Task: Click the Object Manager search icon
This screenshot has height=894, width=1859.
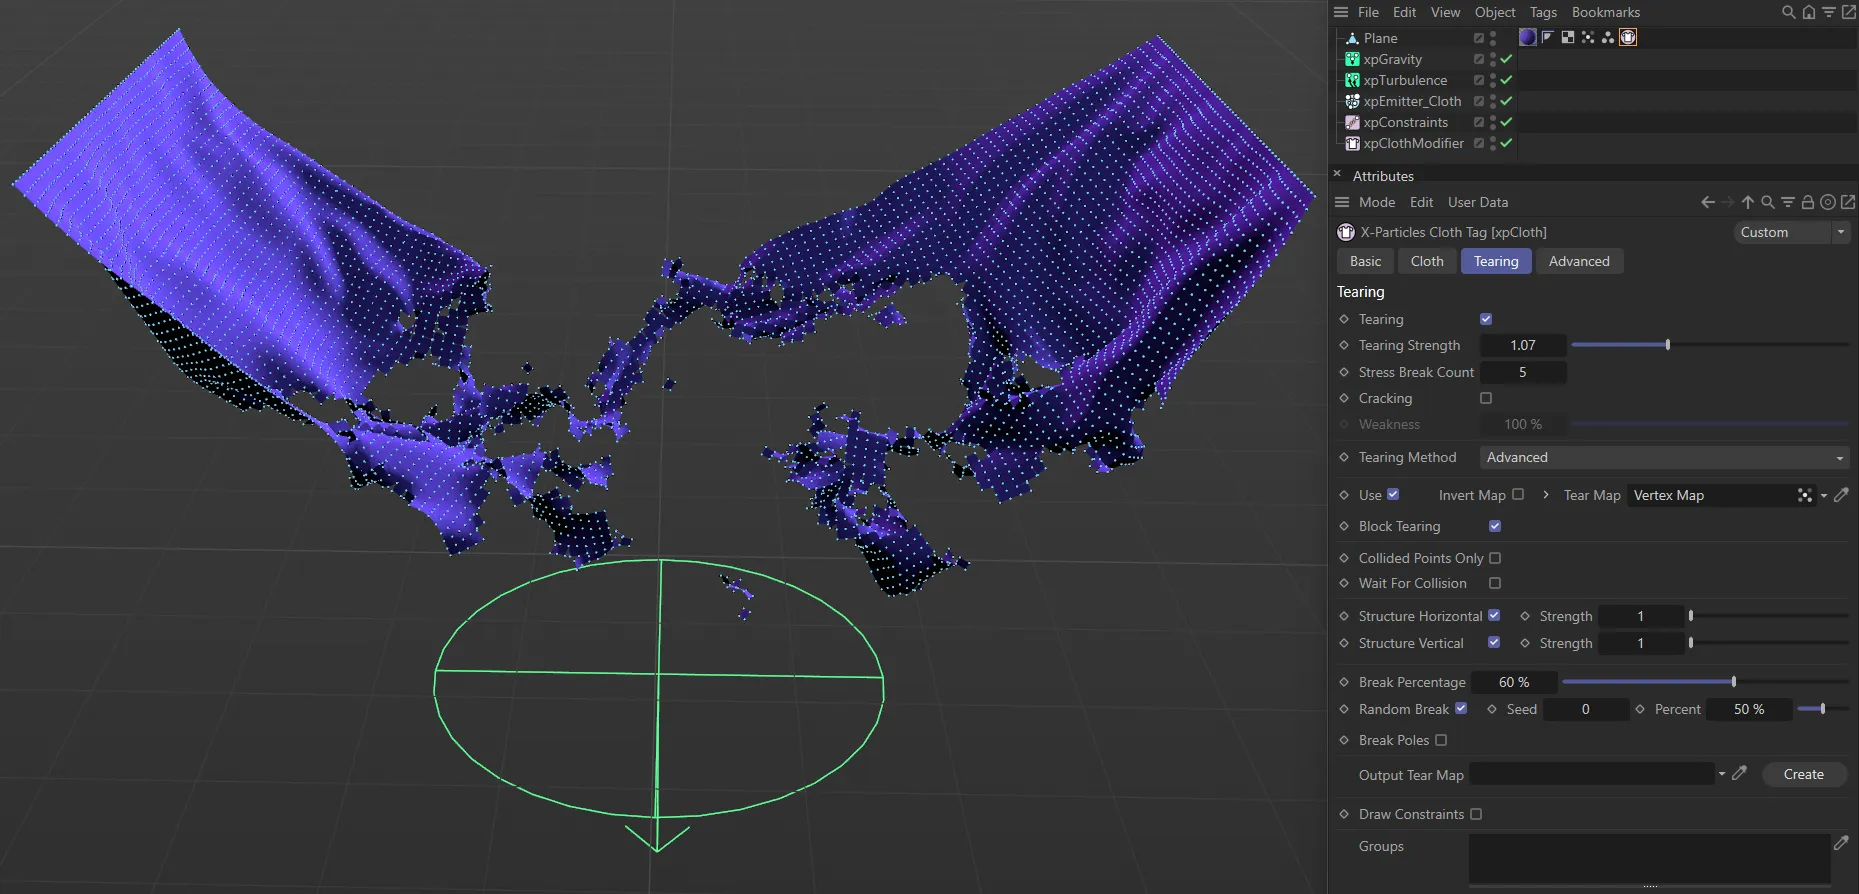Action: 1789,12
